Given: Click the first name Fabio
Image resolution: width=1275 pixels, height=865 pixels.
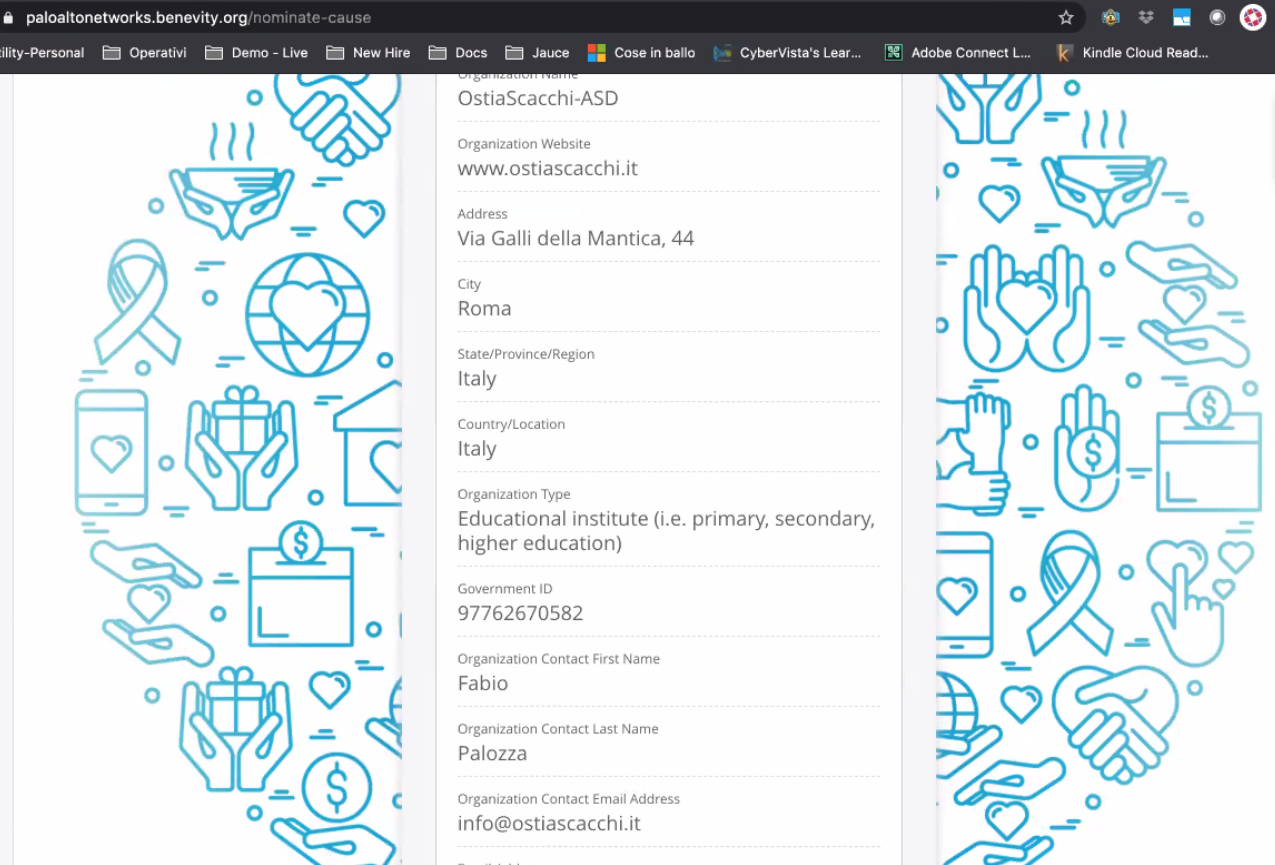Looking at the screenshot, I should (x=482, y=683).
